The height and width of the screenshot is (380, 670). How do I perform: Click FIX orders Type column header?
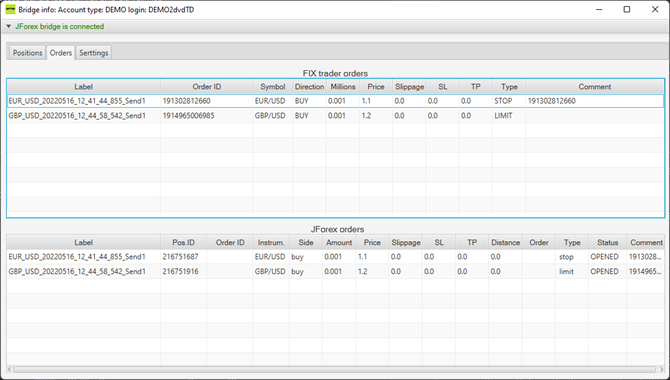509,87
